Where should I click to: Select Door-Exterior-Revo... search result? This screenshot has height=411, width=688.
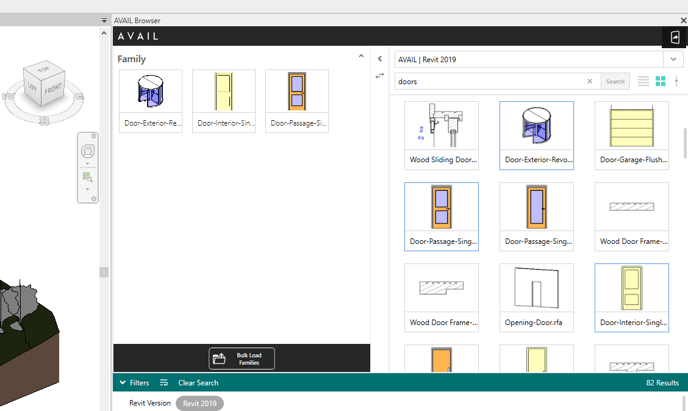click(x=536, y=136)
